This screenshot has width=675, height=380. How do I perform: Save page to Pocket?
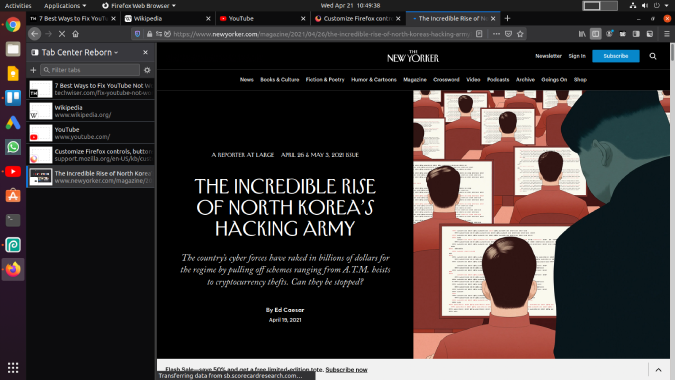[x=508, y=34]
